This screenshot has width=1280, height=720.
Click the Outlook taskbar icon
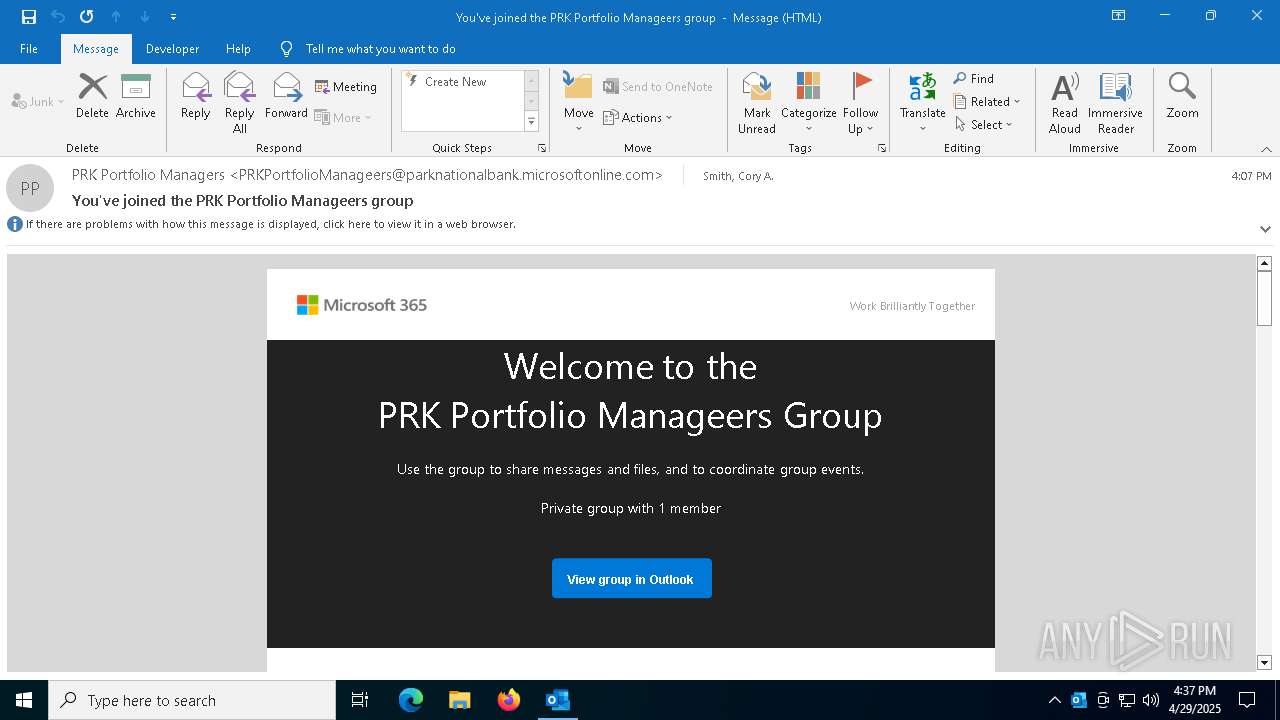(558, 700)
